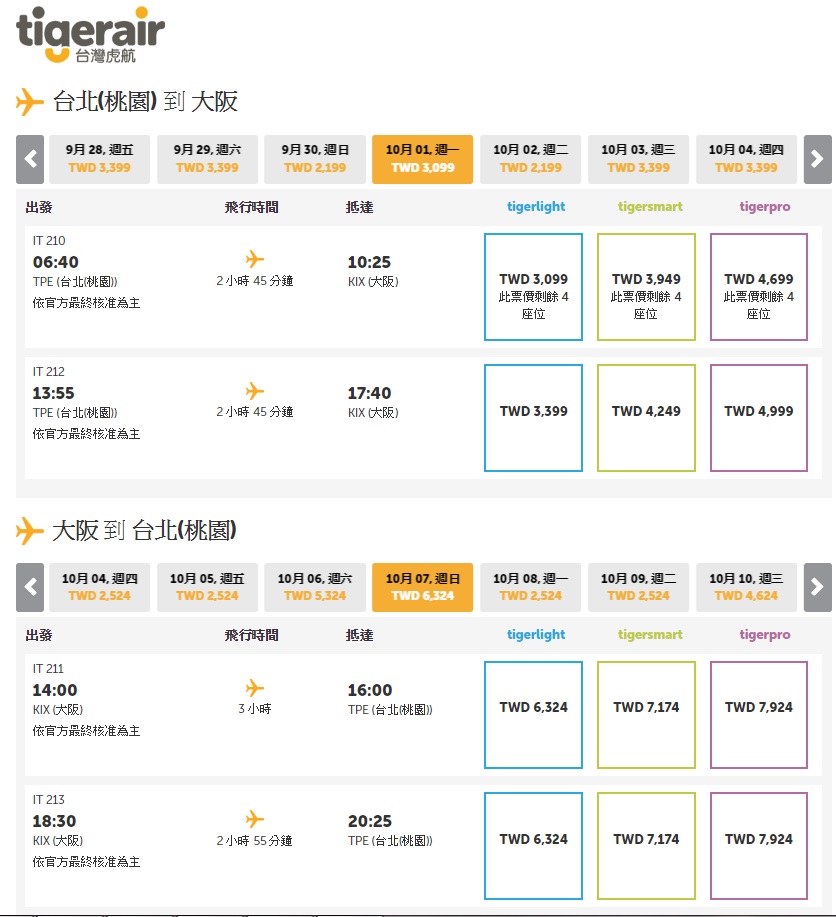Pick the 10月 04 週四 return date TWD 2,524
This screenshot has height=917, width=836.
(99, 587)
